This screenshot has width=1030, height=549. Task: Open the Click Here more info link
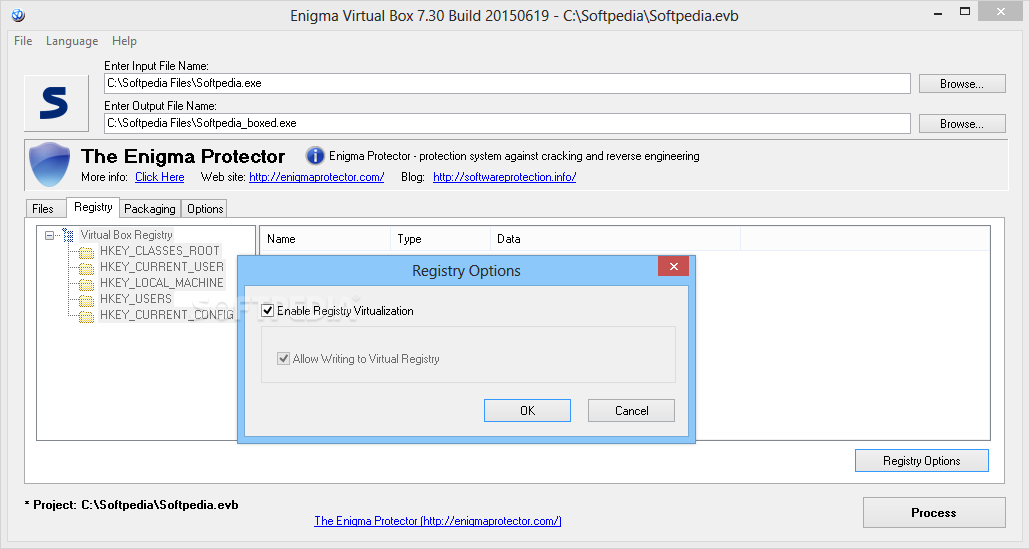pyautogui.click(x=160, y=177)
